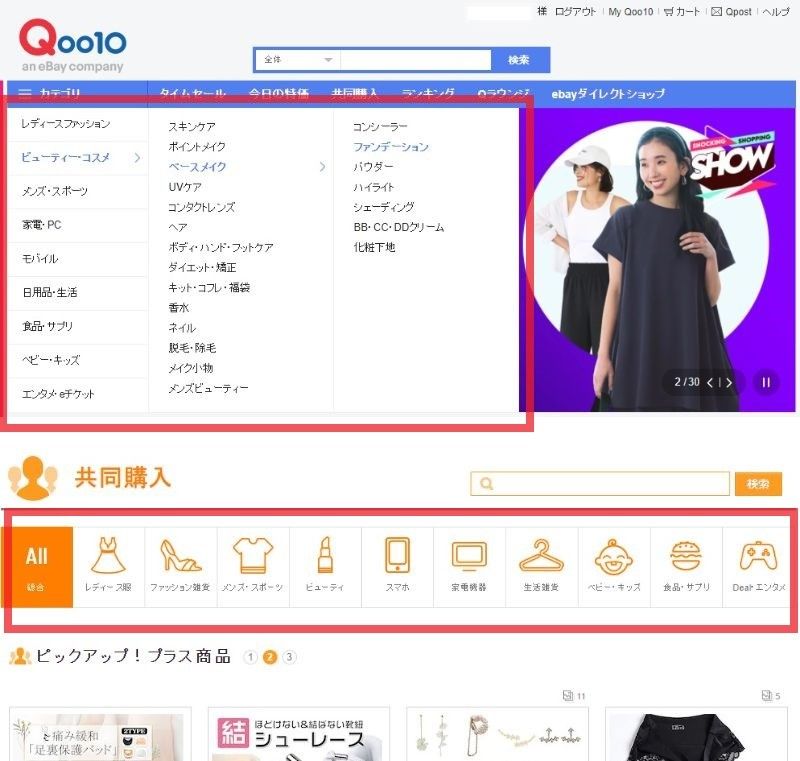The image size is (800, 761).
Task: Open 家電・PC category
Action: (x=41, y=225)
